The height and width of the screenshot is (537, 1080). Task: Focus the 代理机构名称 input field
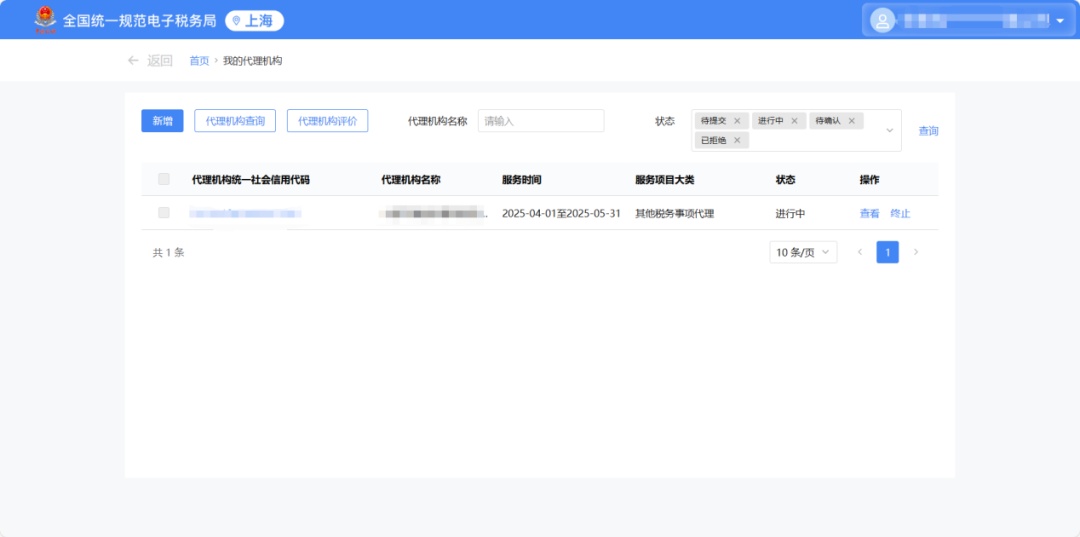[x=541, y=121]
